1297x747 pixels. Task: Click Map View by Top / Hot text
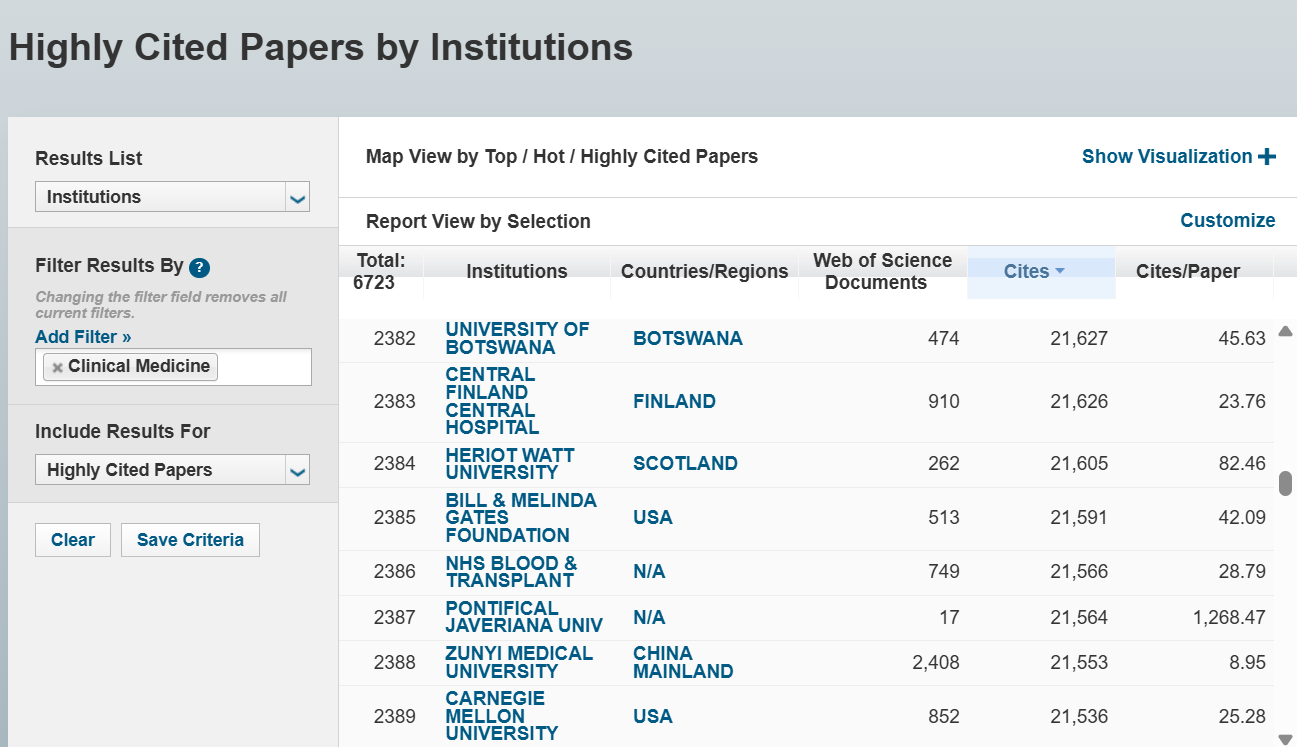[x=562, y=156]
